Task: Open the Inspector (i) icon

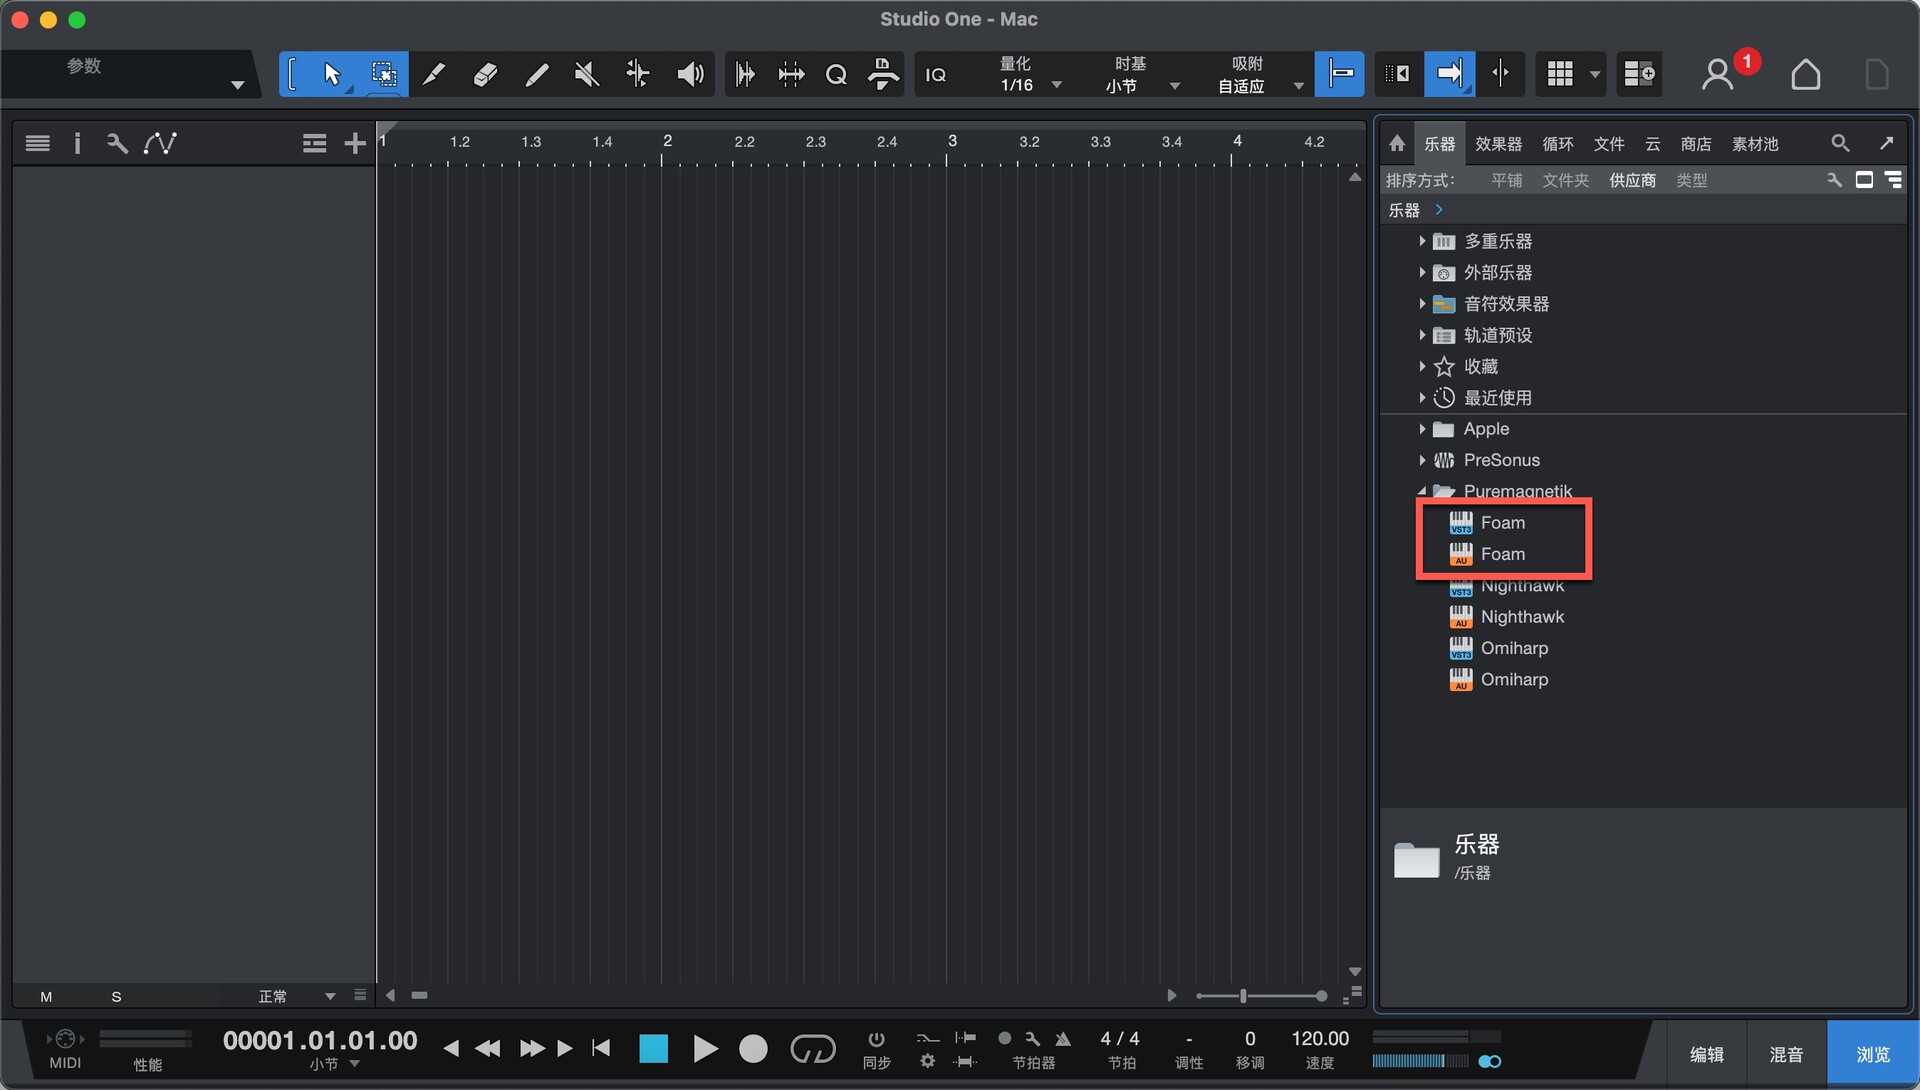Action: [77, 143]
